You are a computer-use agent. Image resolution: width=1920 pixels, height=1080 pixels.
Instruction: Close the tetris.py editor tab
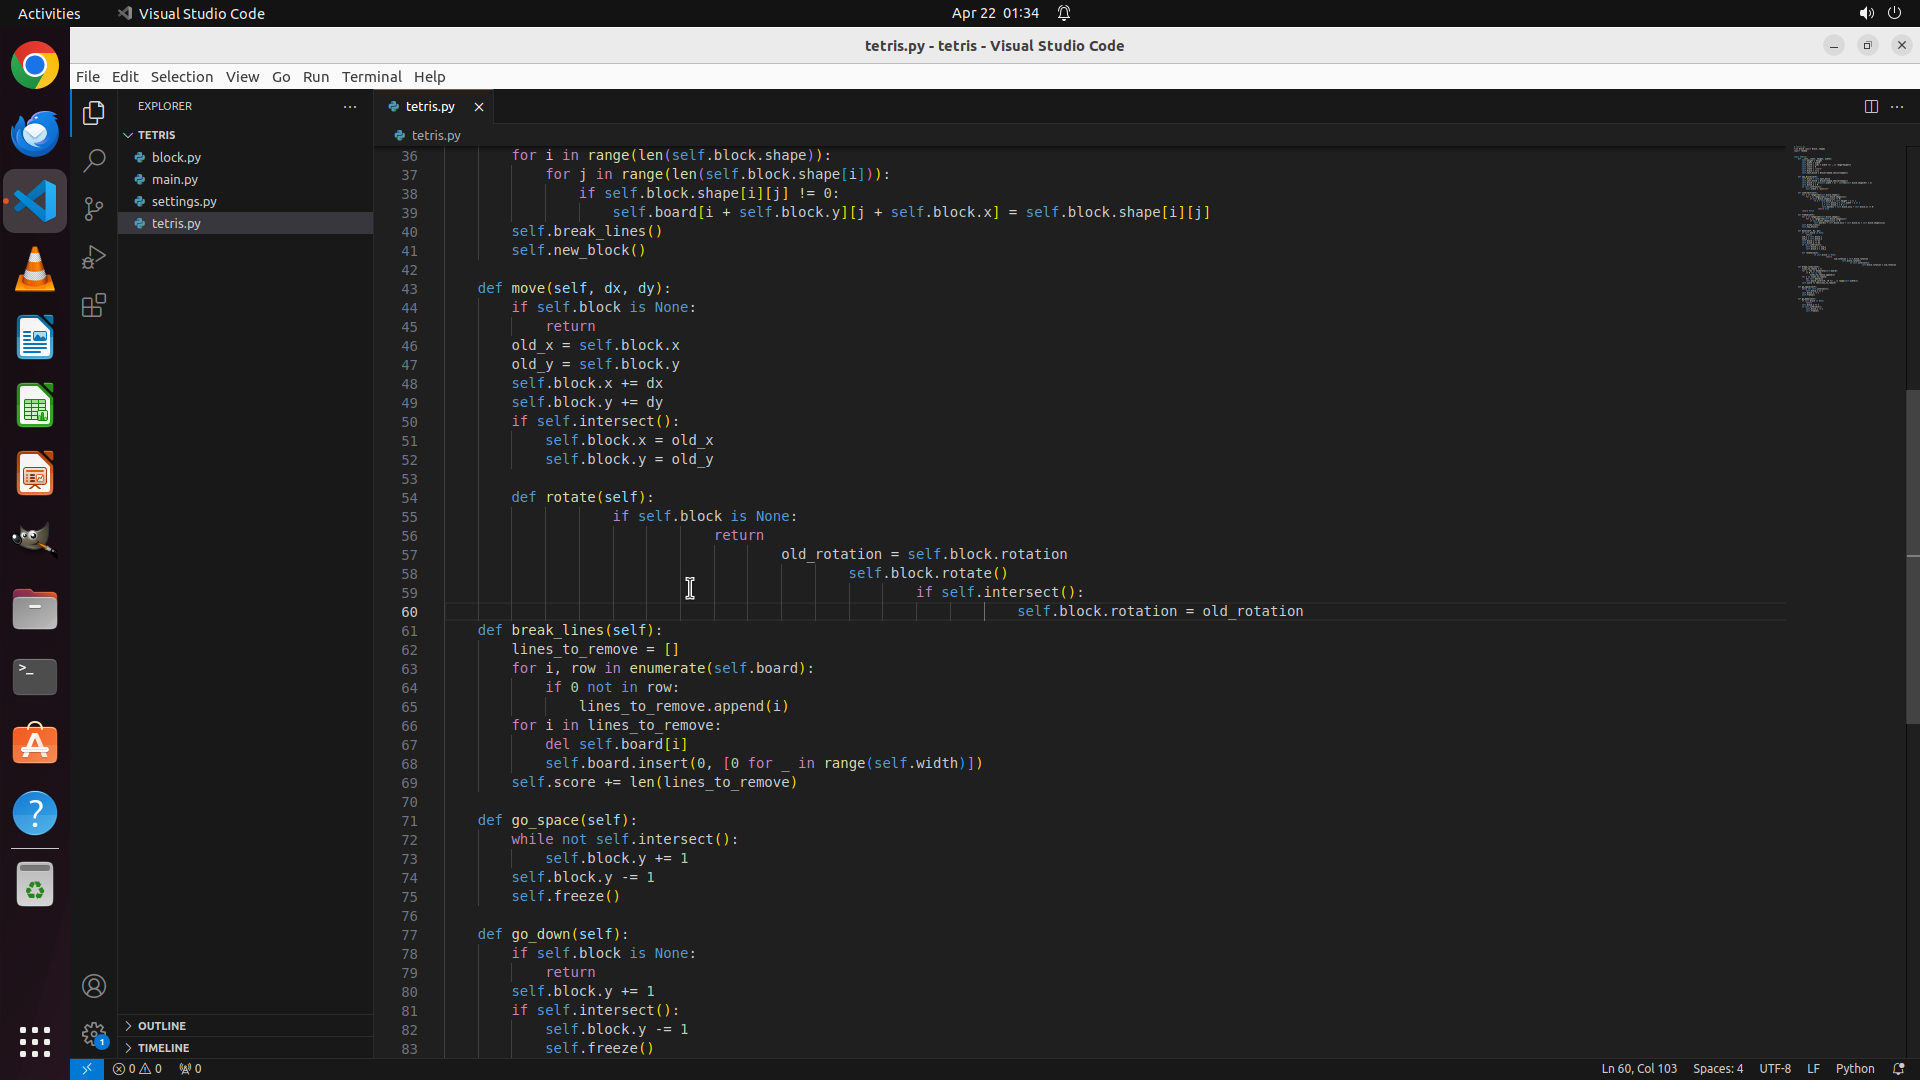click(479, 106)
